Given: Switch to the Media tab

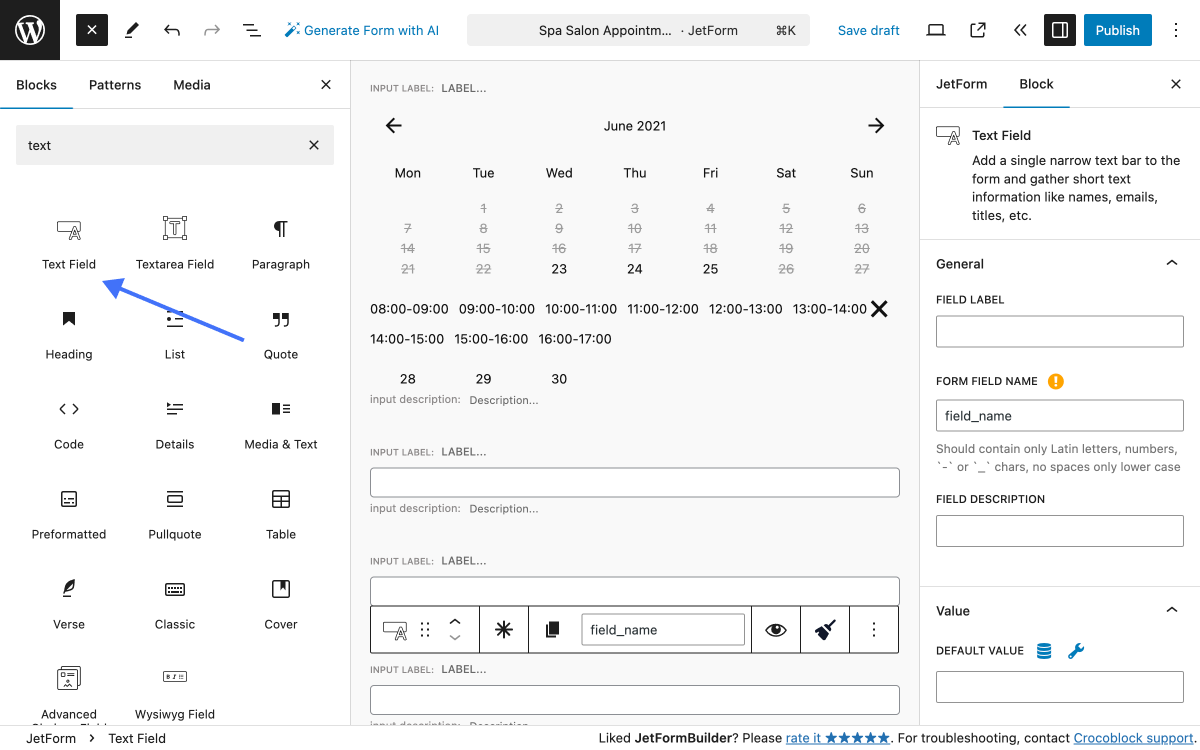Looking at the screenshot, I should pyautogui.click(x=192, y=85).
